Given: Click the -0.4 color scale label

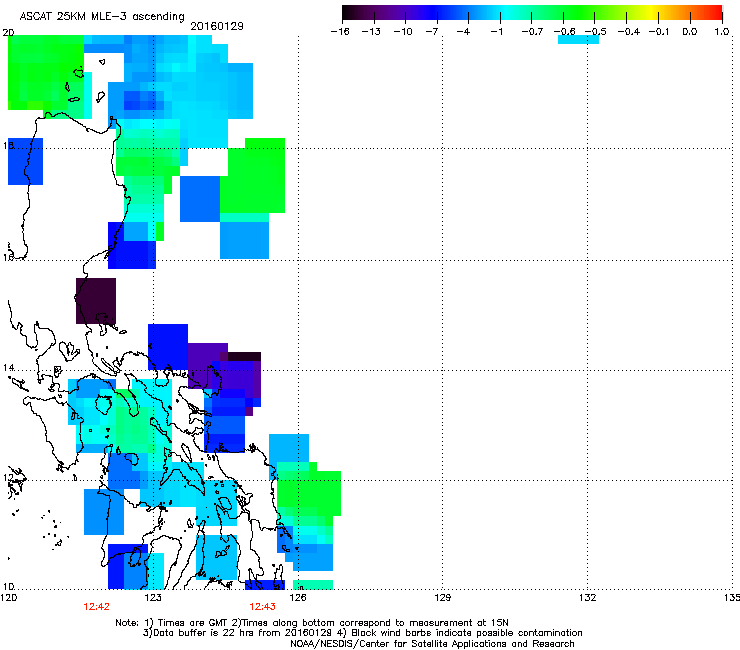Looking at the screenshot, I should (629, 32).
